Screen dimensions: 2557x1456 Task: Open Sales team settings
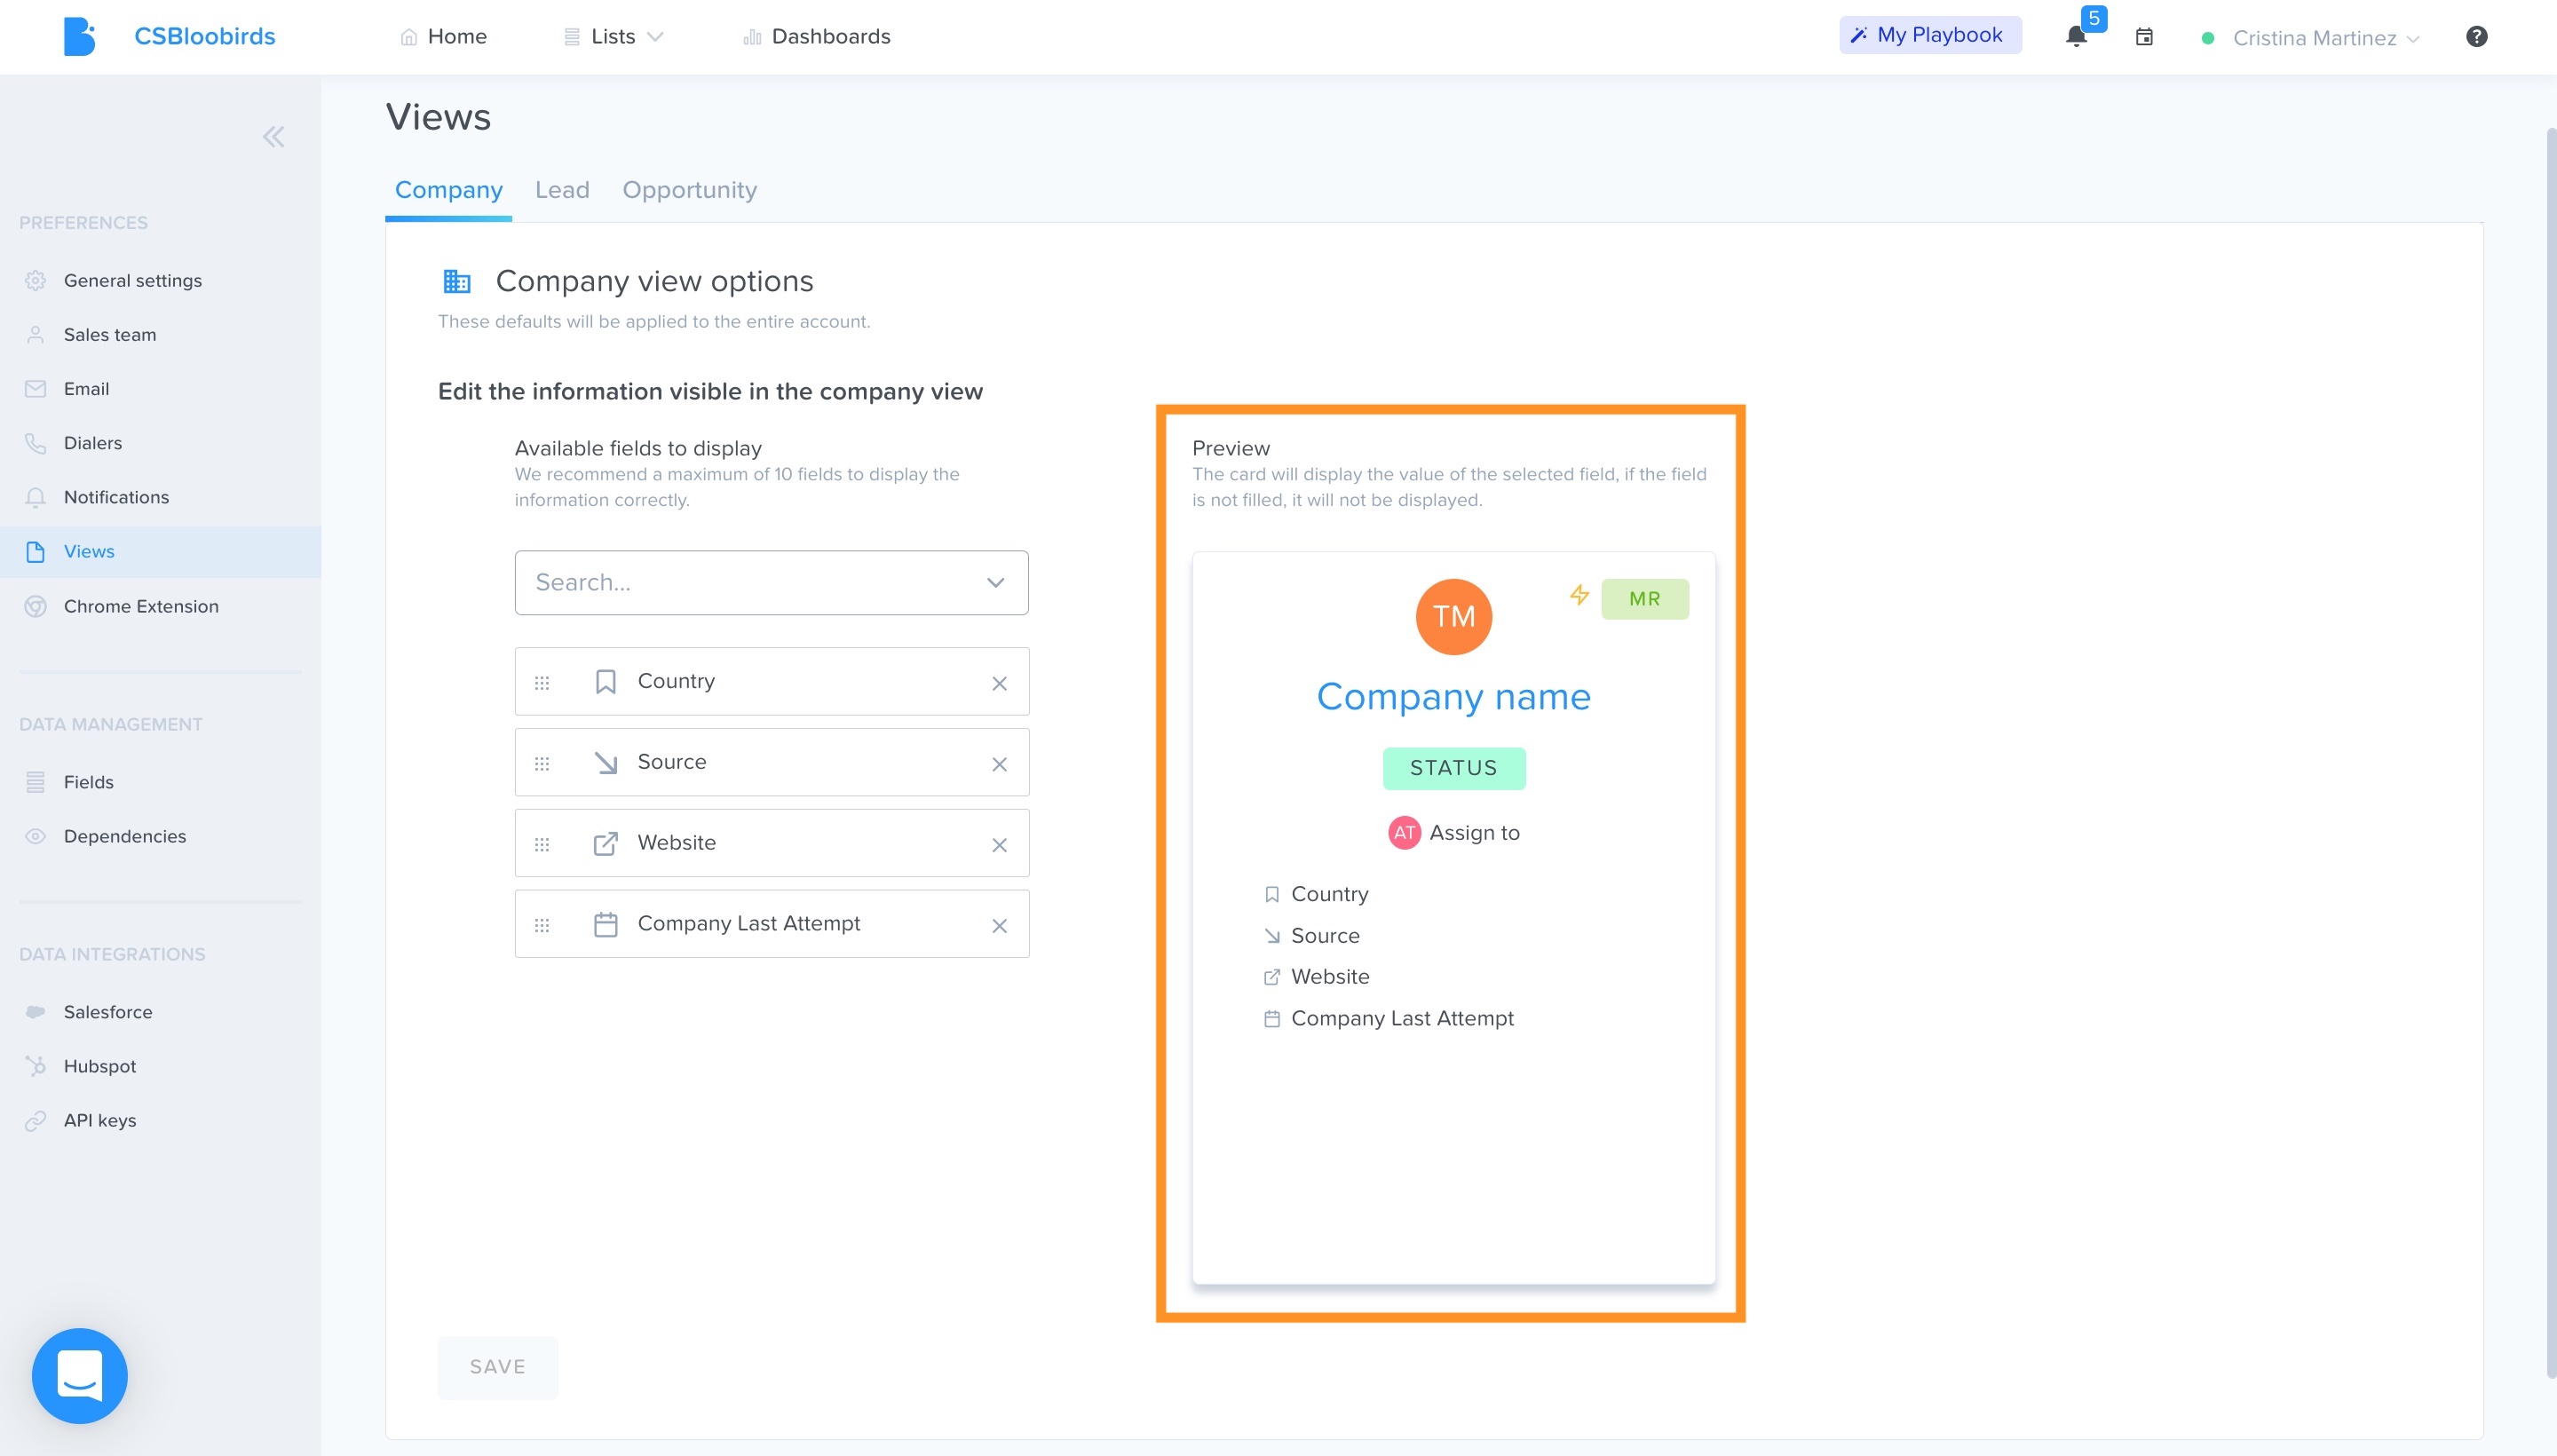pyautogui.click(x=109, y=335)
